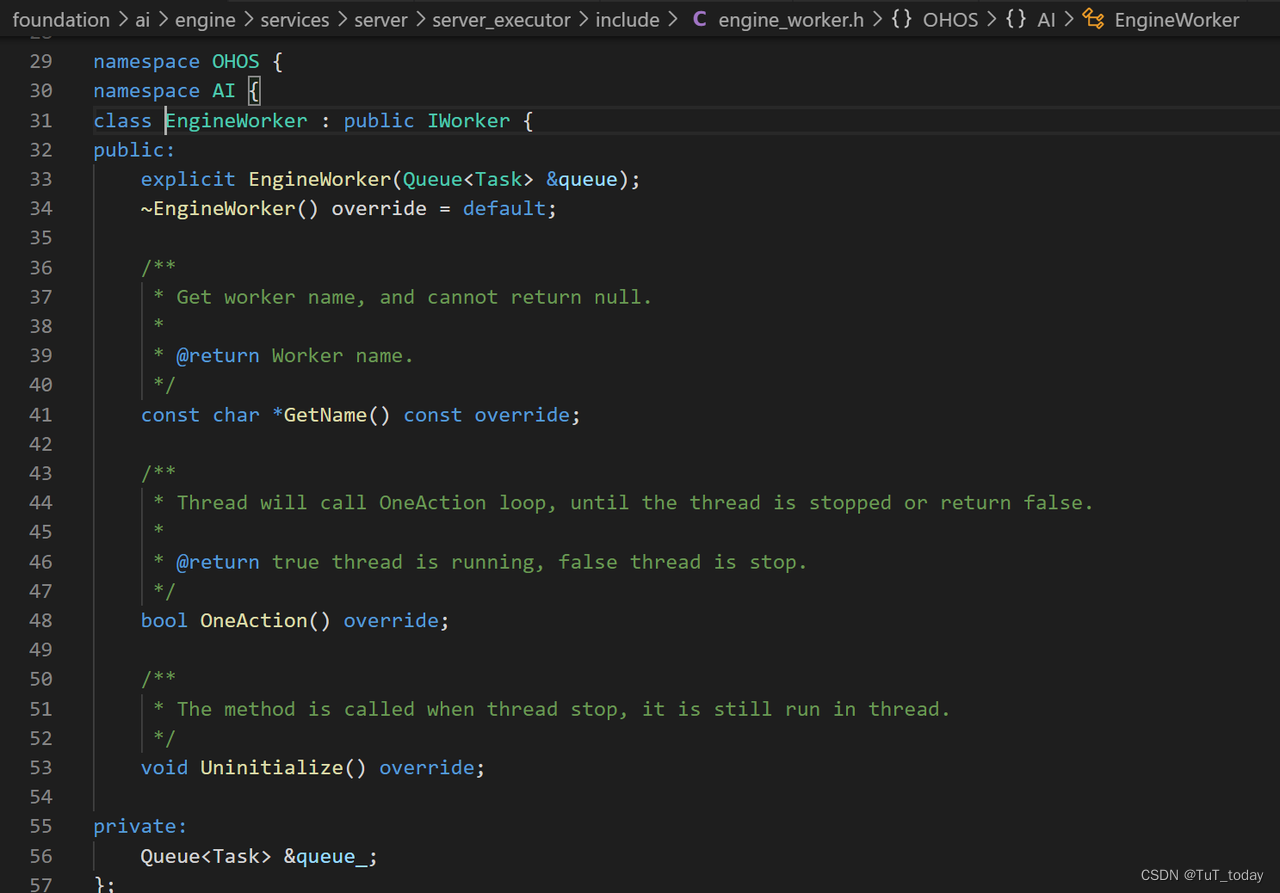This screenshot has height=893, width=1280.
Task: Click comment 'Get worker name, and cannot return null.'
Action: point(414,297)
